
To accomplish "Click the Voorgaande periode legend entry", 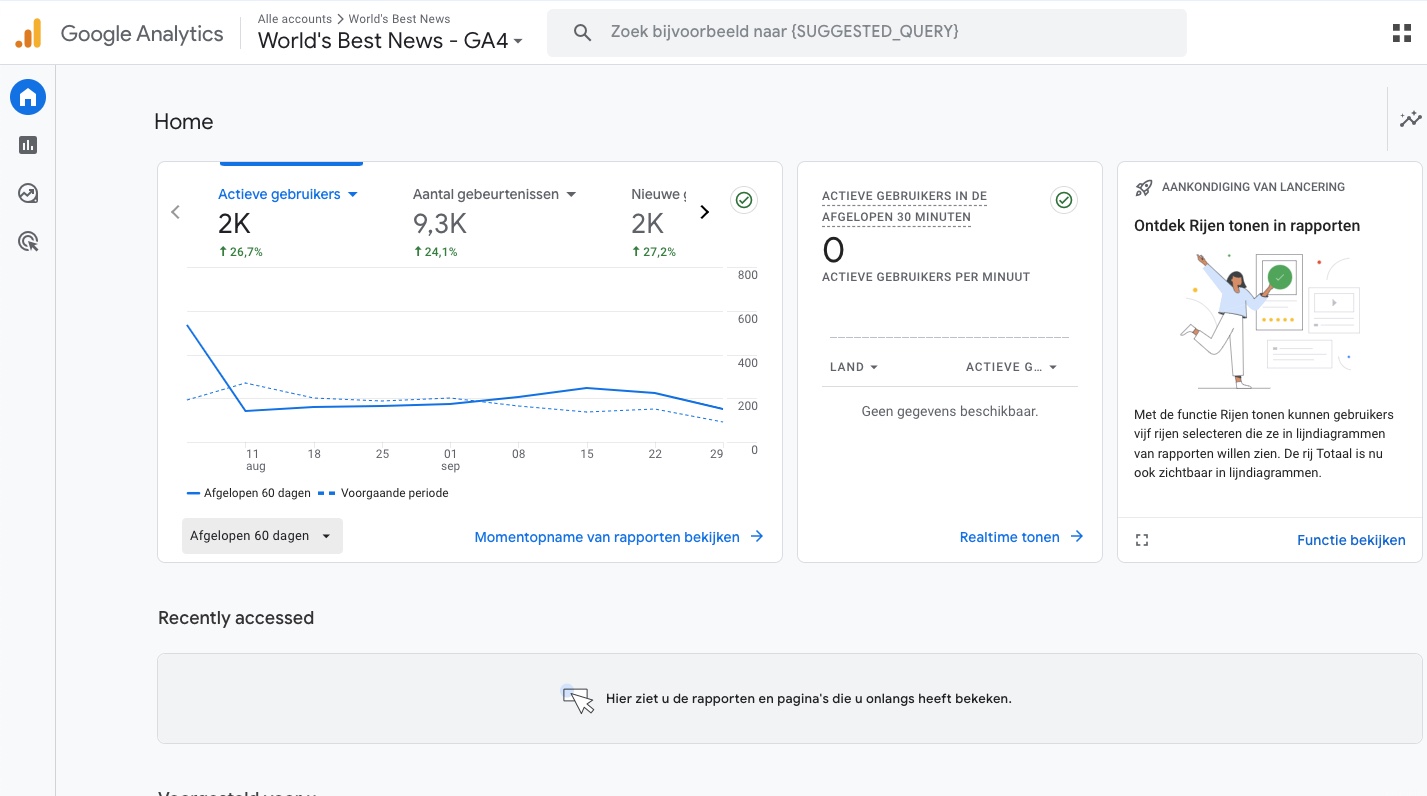I will click(384, 493).
